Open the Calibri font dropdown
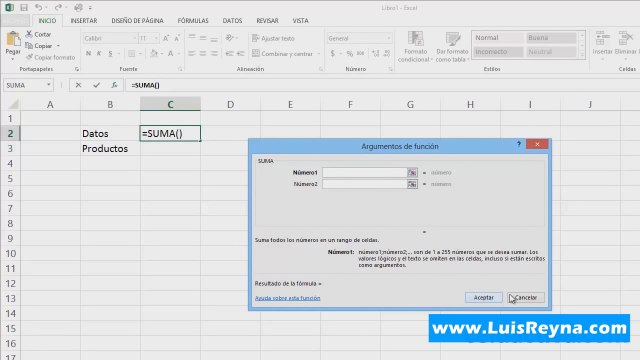The width and height of the screenshot is (640, 360). point(134,38)
